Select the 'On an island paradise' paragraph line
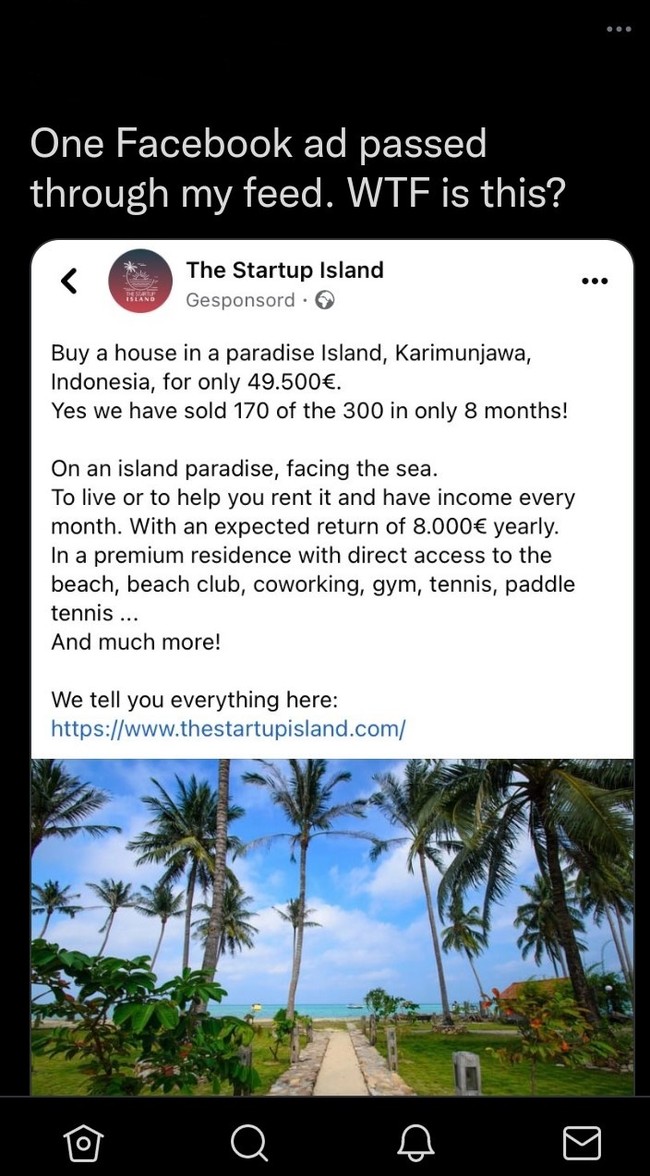 pyautogui.click(x=245, y=468)
